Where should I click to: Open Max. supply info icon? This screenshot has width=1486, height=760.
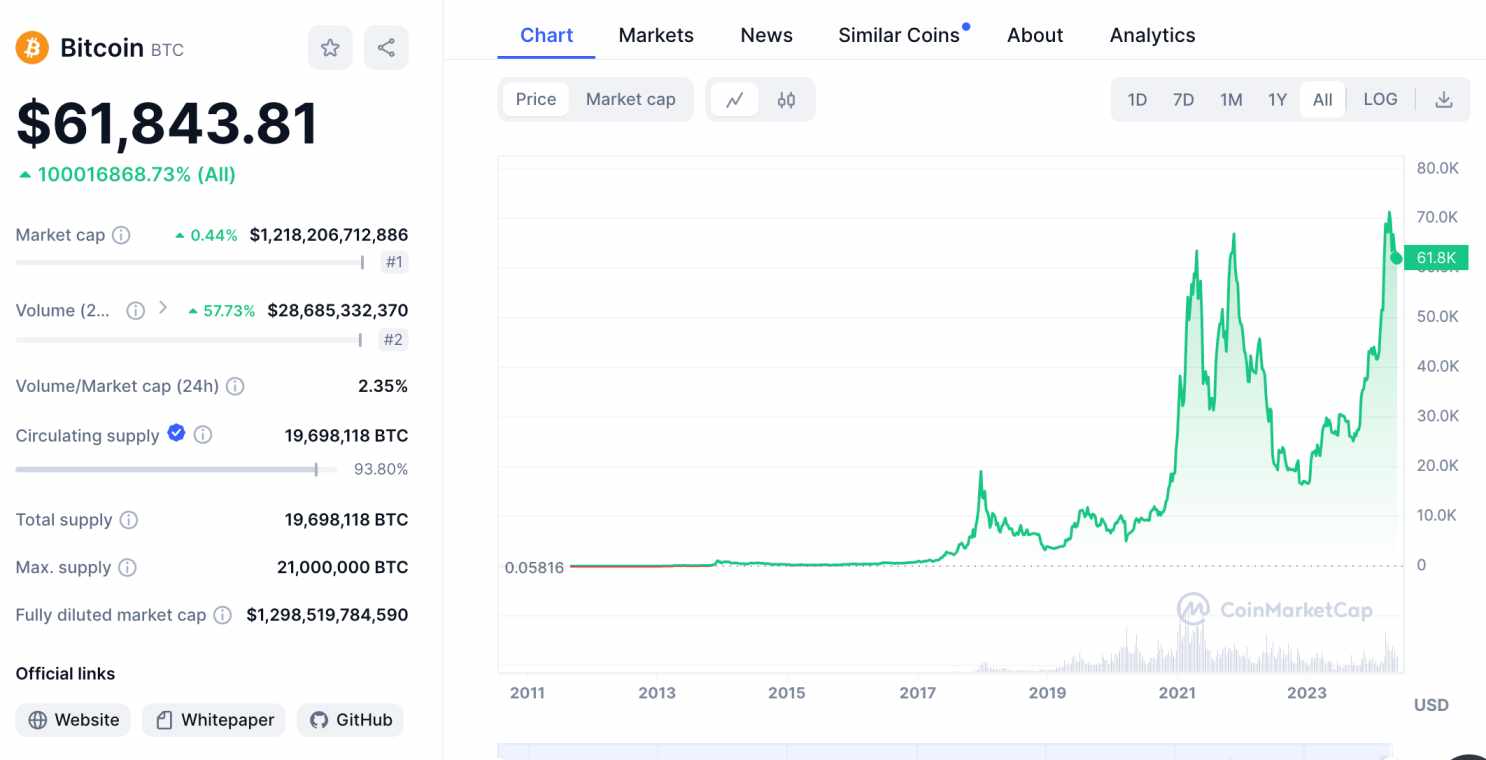(x=127, y=567)
